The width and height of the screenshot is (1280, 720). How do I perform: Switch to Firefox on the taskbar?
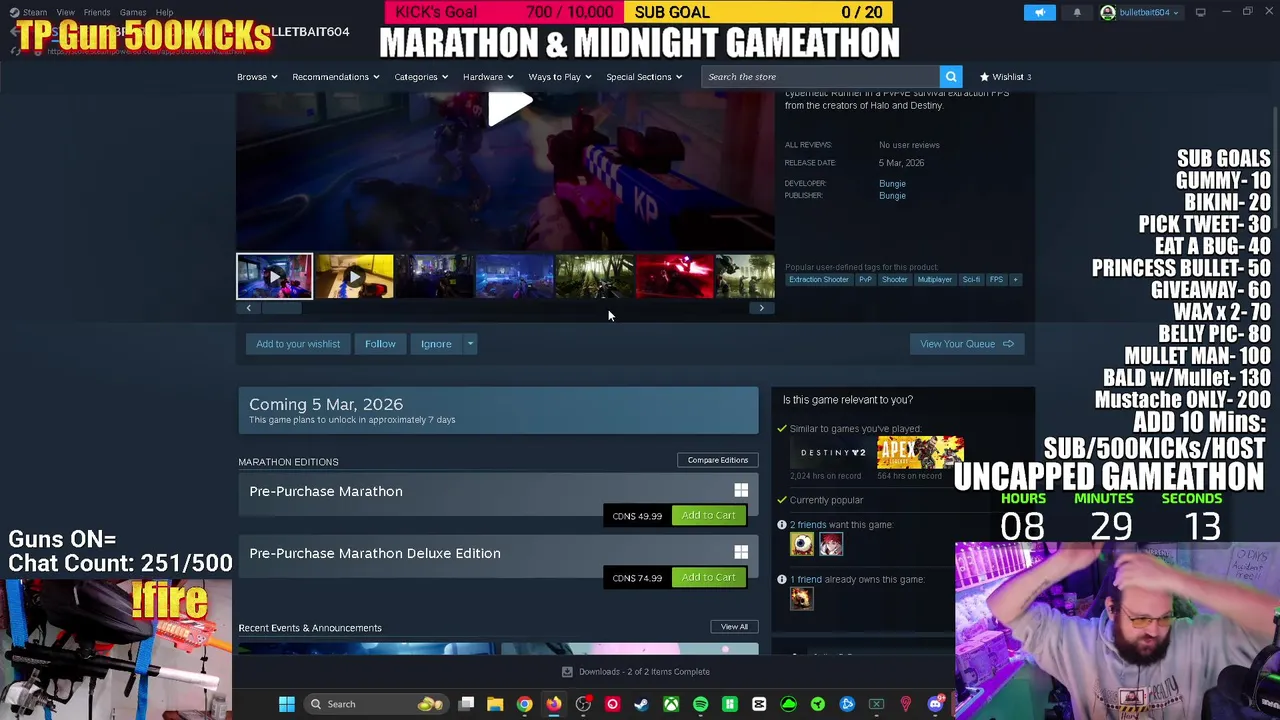tap(553, 704)
